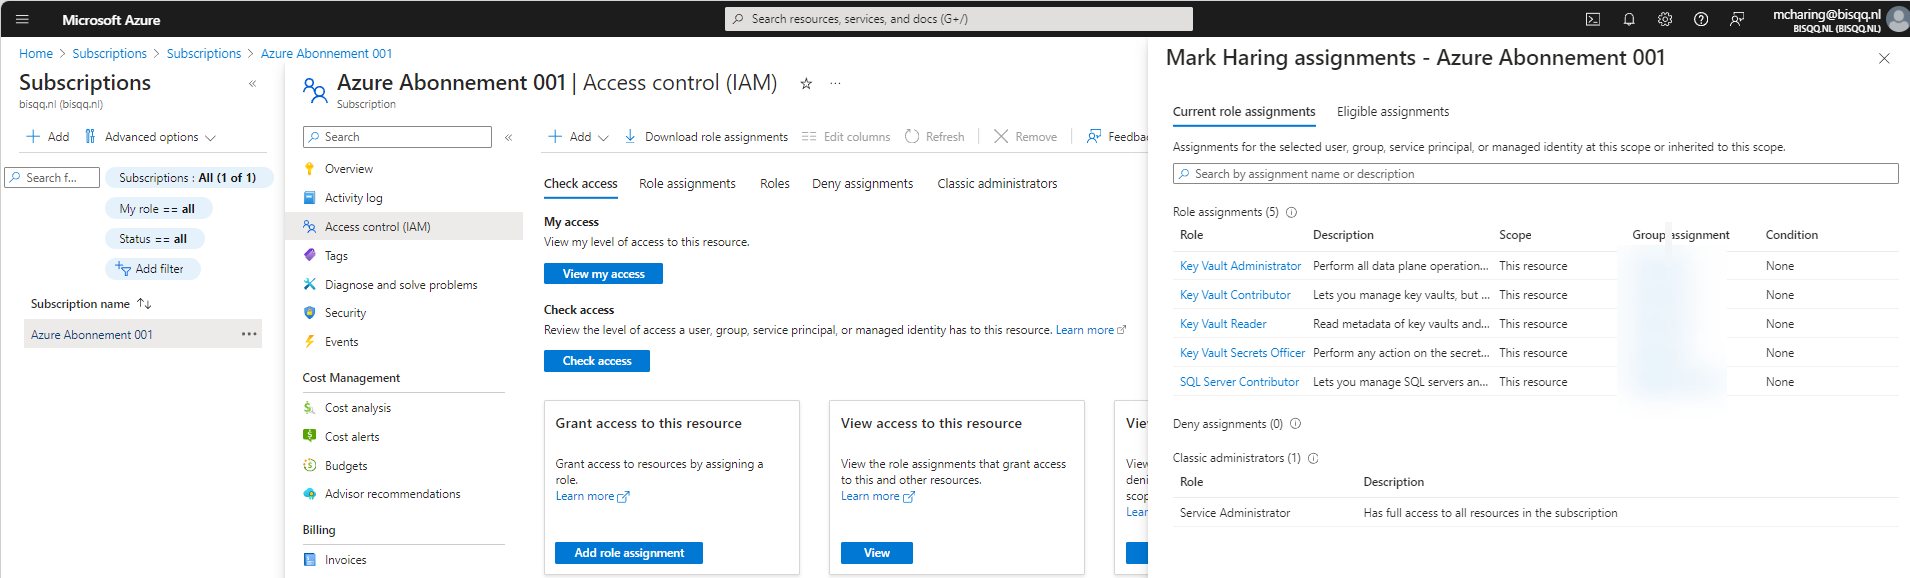Switch to Eligible assignments tab
The height and width of the screenshot is (578, 1910).
pos(1392,112)
